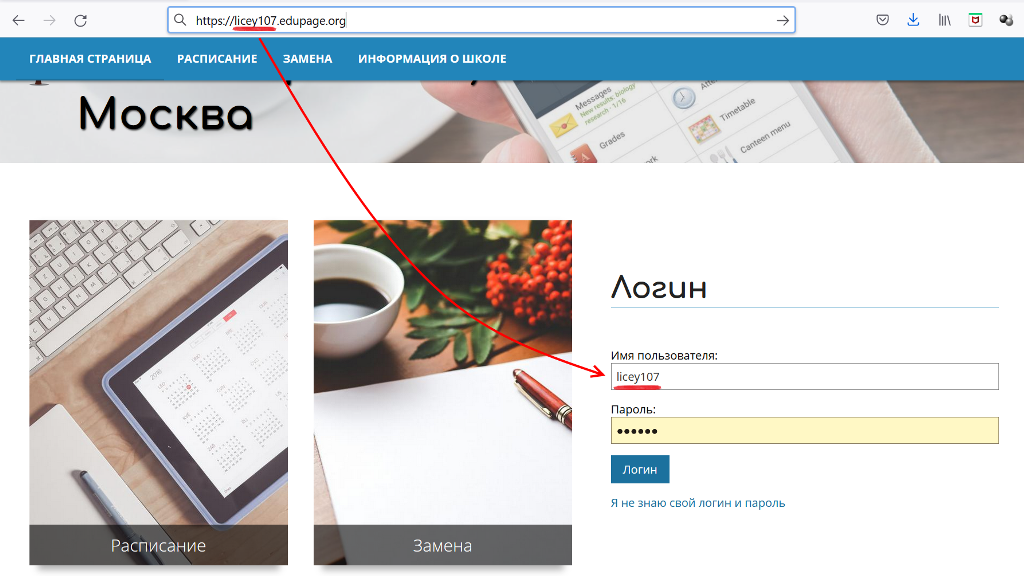Open the ГЛАВНАЯ СТРАНИЦА menu item
Image resolution: width=1024 pixels, height=576 pixels.
[90, 59]
